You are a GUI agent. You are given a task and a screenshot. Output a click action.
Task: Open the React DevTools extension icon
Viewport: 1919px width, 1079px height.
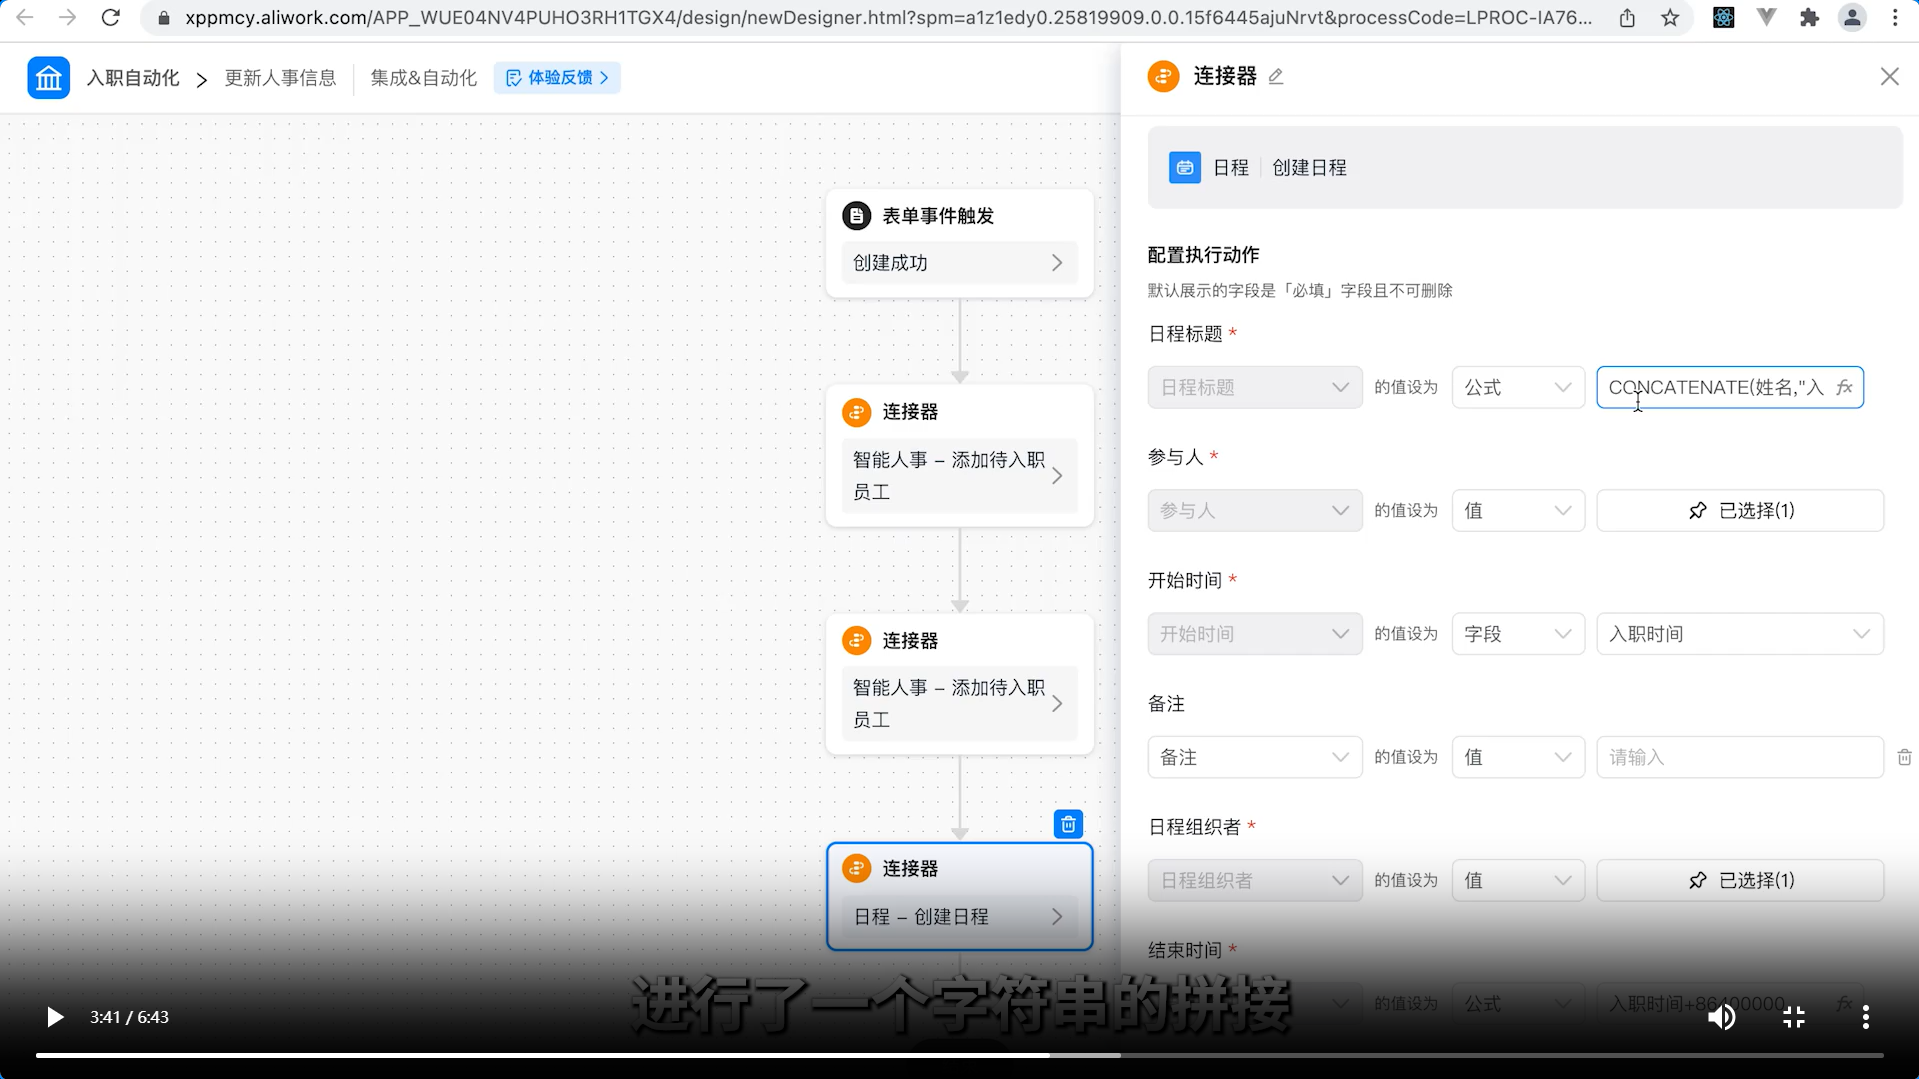click(x=1723, y=18)
